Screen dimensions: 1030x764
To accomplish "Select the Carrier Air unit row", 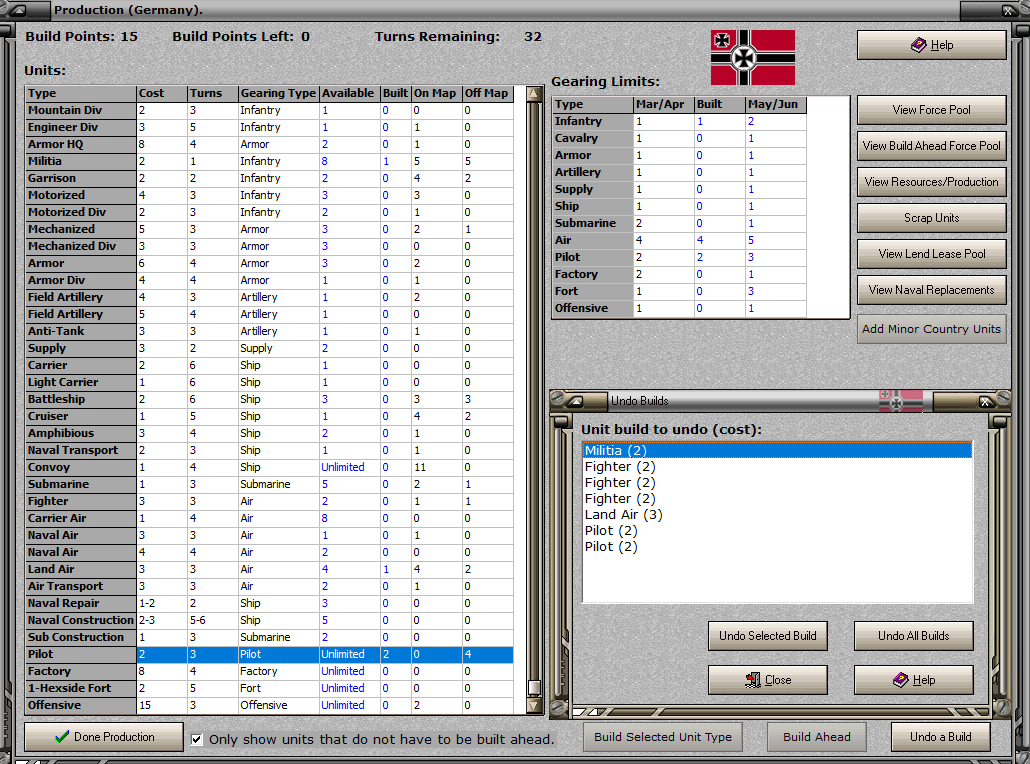I will (x=269, y=518).
